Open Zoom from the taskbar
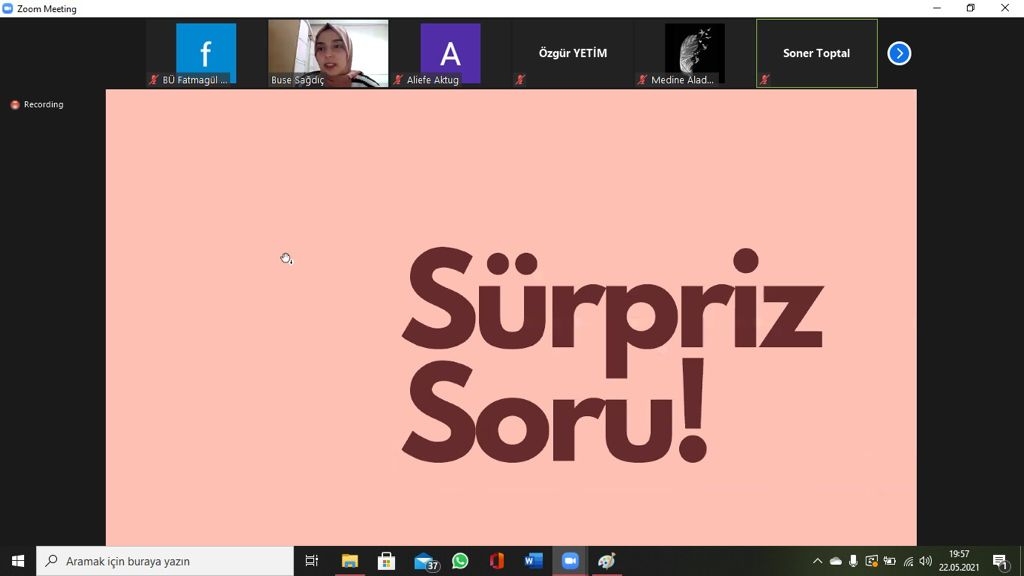This screenshot has width=1024, height=576. 570,561
